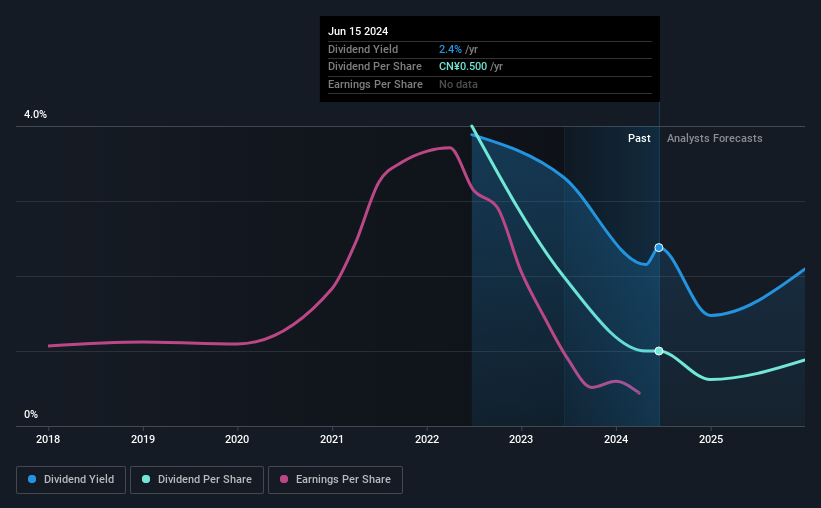Click the 2018 x-axis label
The height and width of the screenshot is (508, 821).
pos(48,439)
